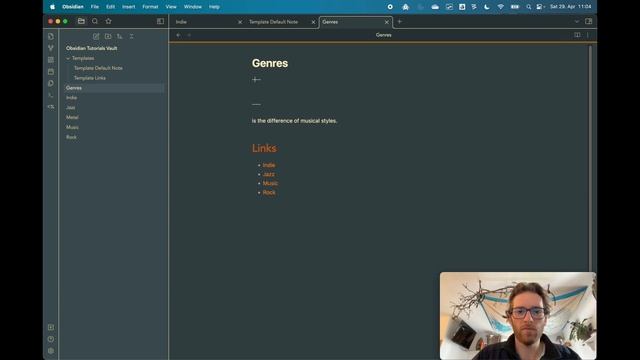
Task: Open the bookmarks star icon
Action: pyautogui.click(x=108, y=21)
